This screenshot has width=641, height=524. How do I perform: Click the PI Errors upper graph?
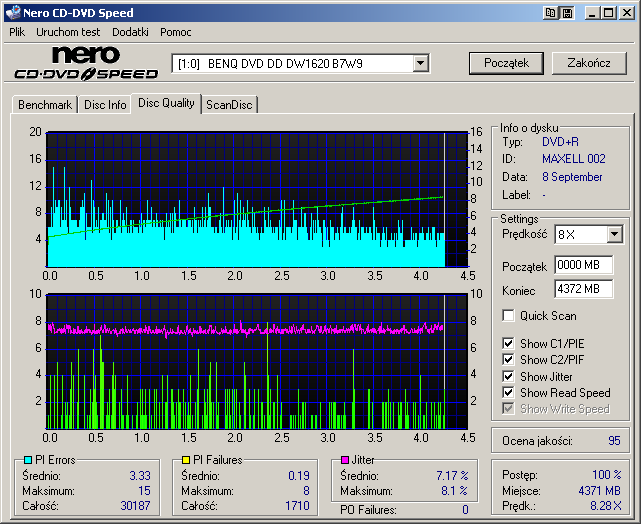click(x=257, y=199)
